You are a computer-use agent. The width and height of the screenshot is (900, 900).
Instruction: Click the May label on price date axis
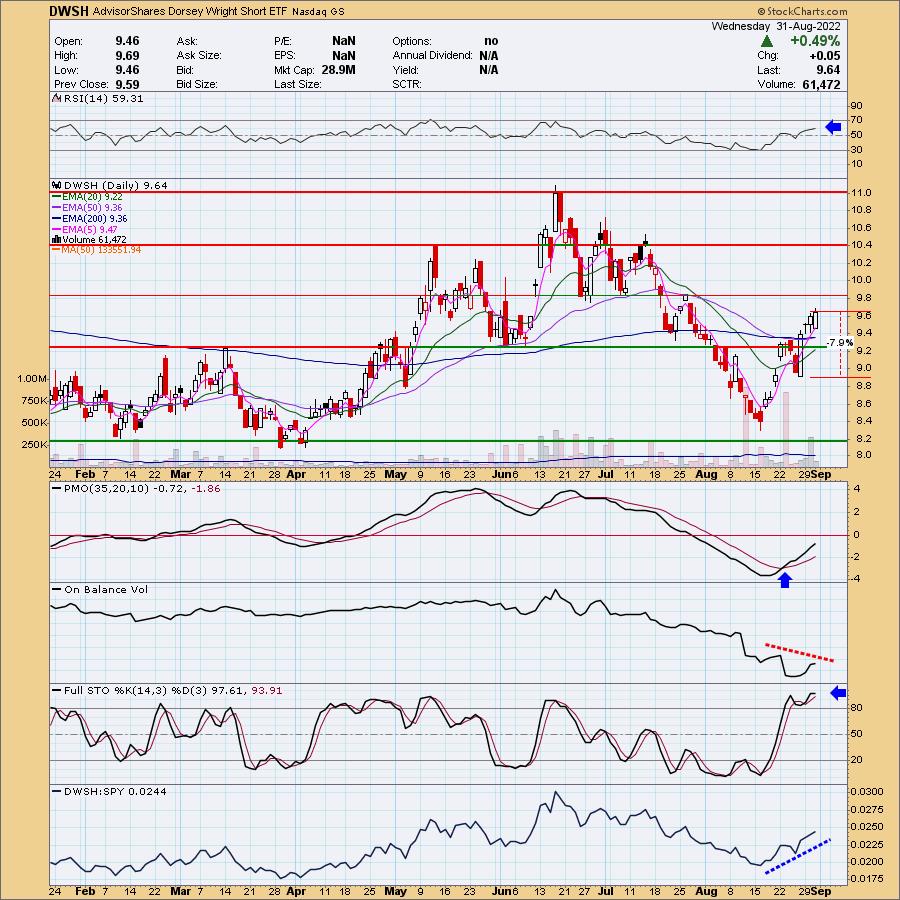(x=395, y=475)
